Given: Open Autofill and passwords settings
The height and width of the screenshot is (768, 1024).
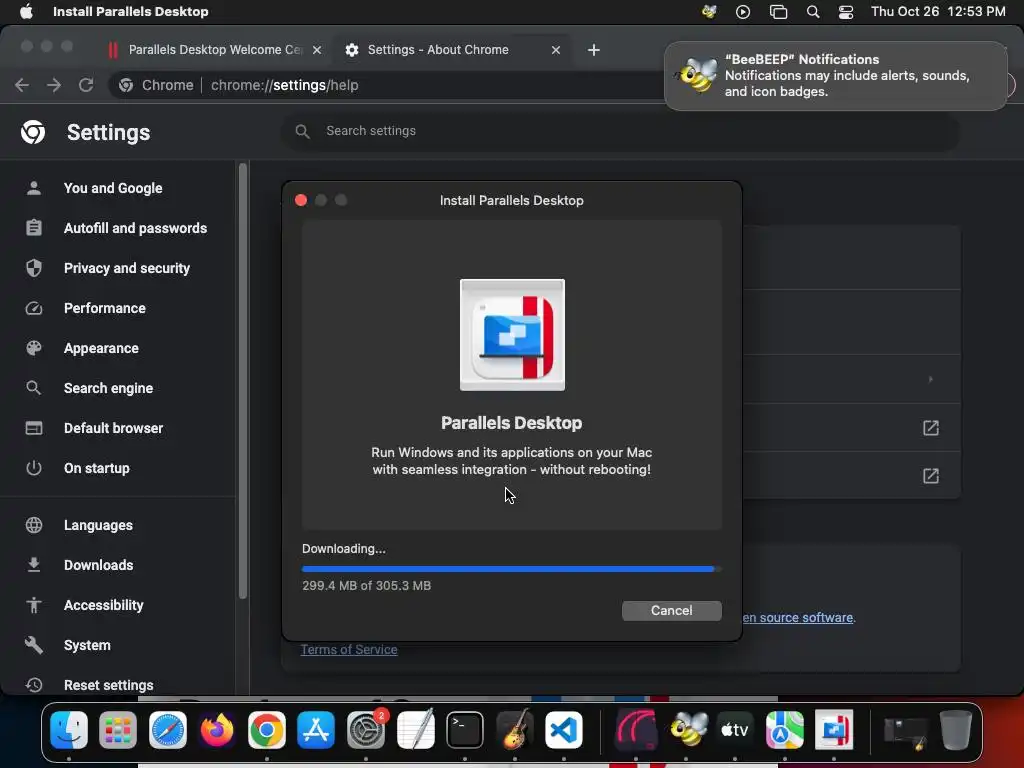Looking at the screenshot, I should tap(118, 228).
